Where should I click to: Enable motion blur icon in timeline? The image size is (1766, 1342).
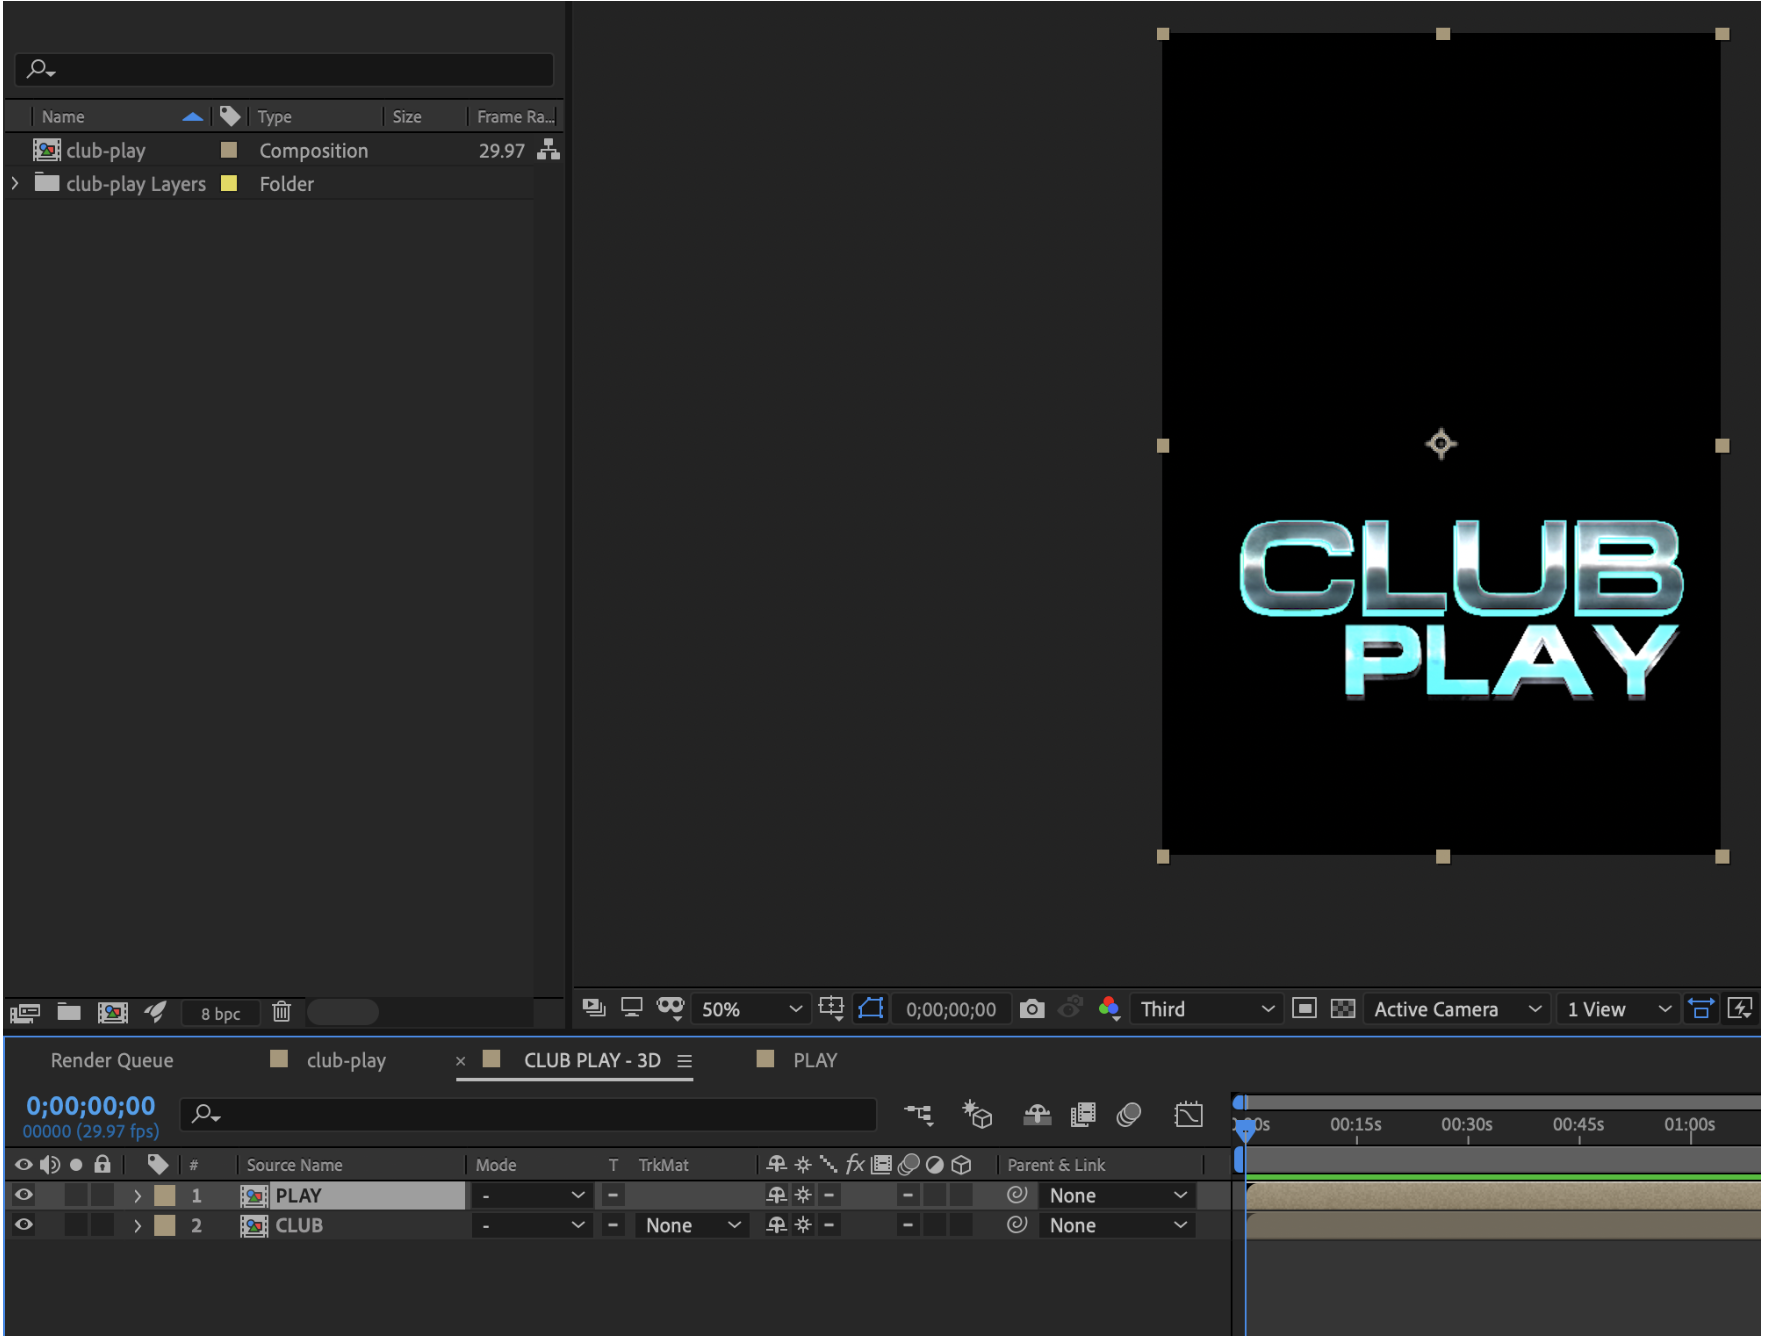1129,1114
